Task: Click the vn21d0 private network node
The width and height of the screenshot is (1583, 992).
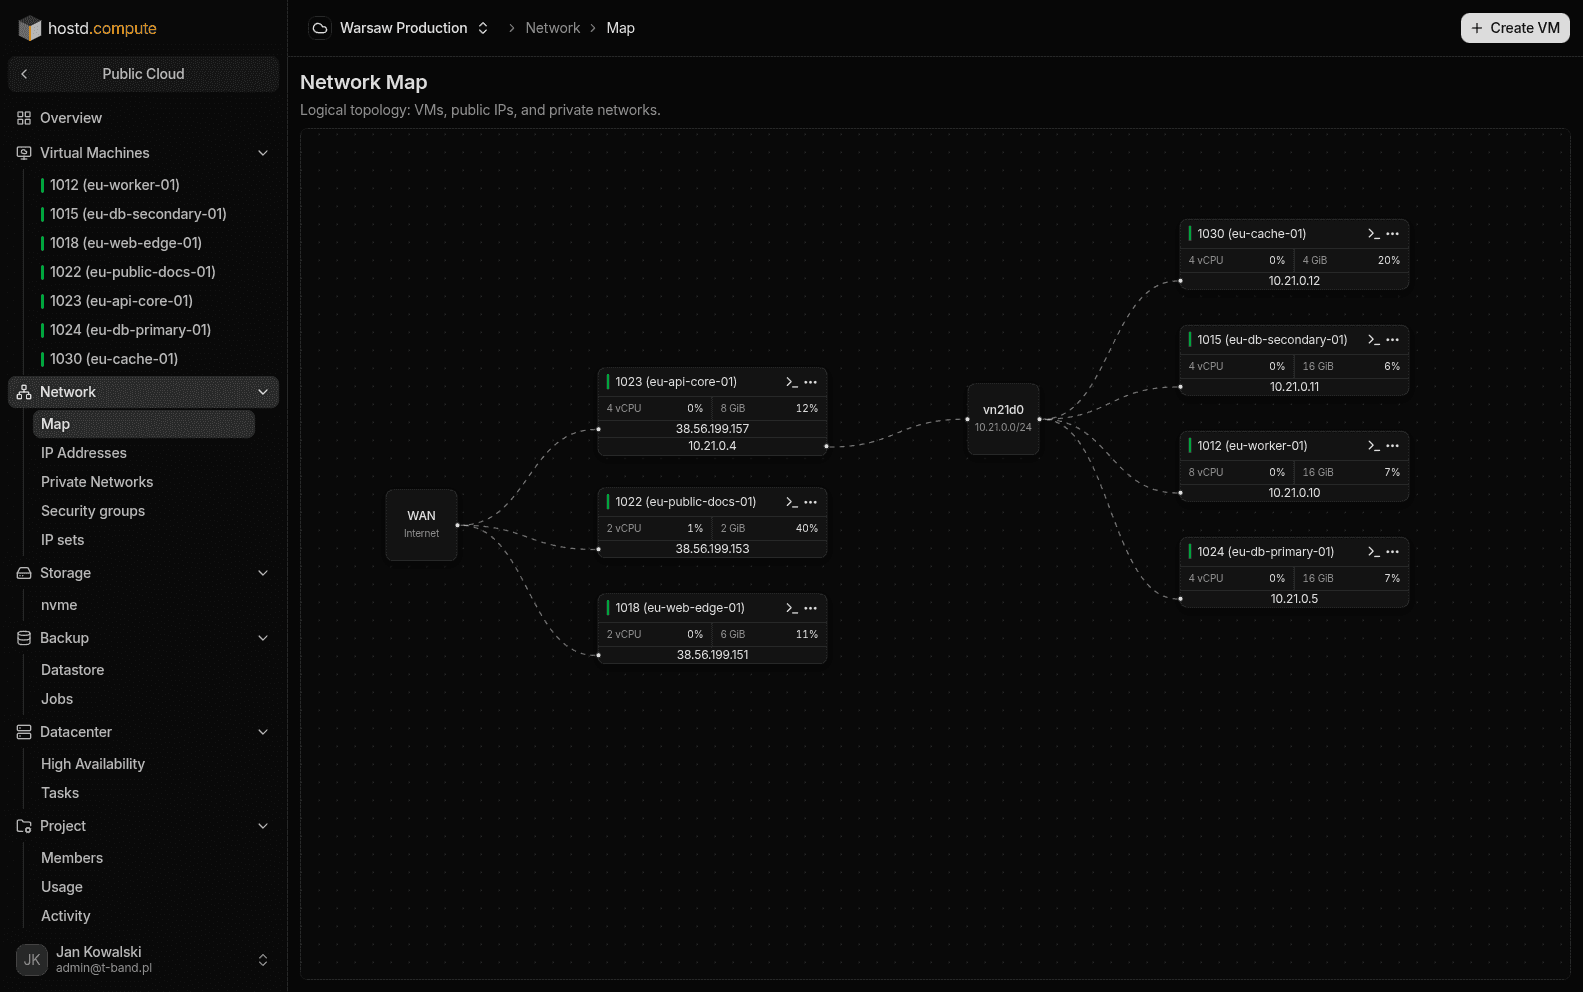Action: tap(1003, 419)
